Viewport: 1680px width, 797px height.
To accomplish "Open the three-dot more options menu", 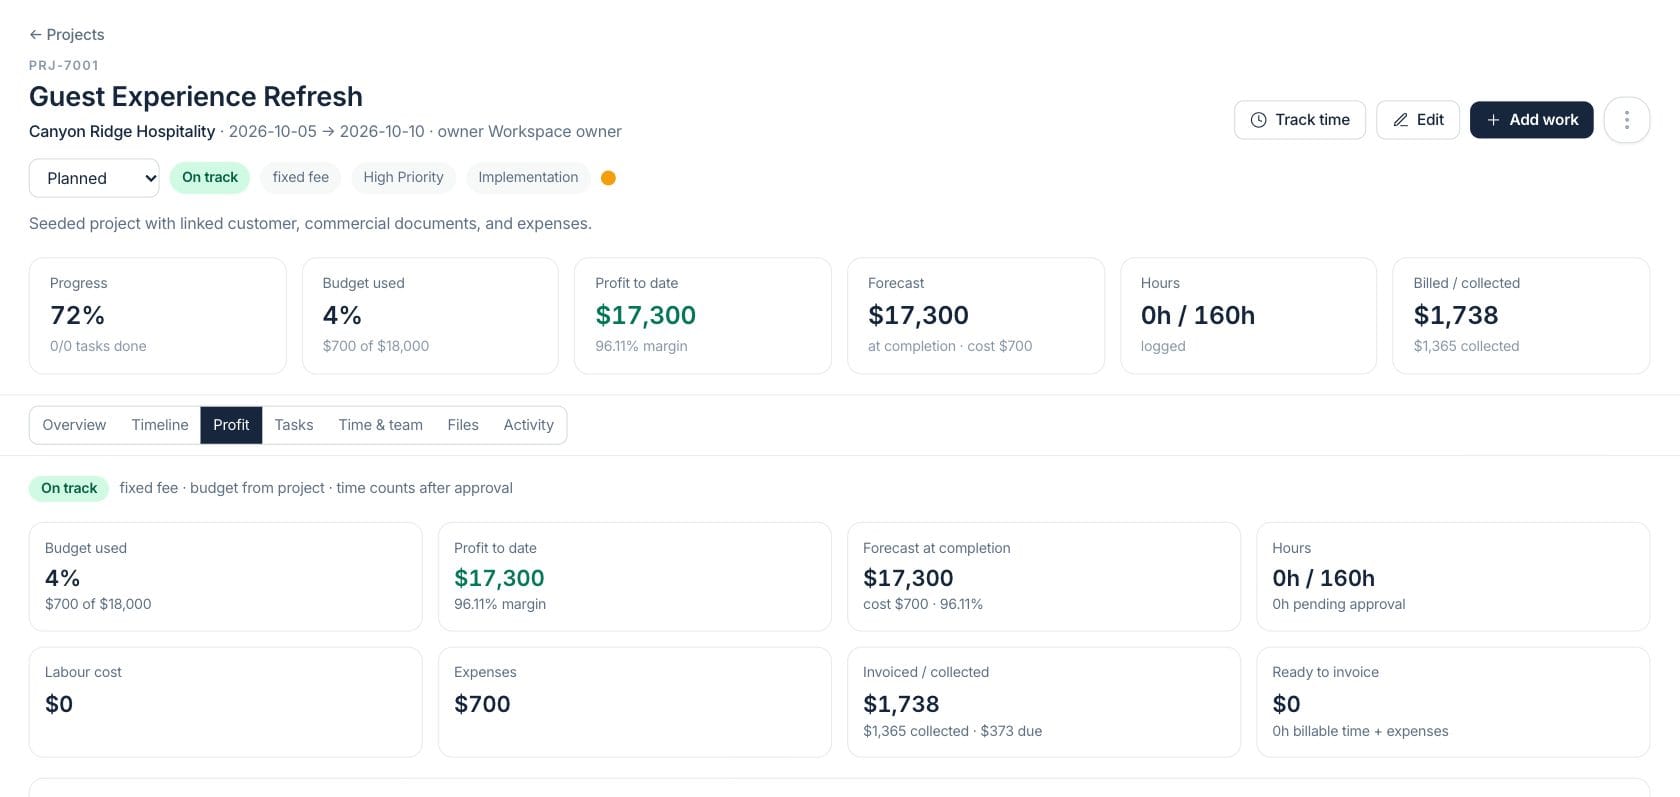I will tap(1626, 120).
